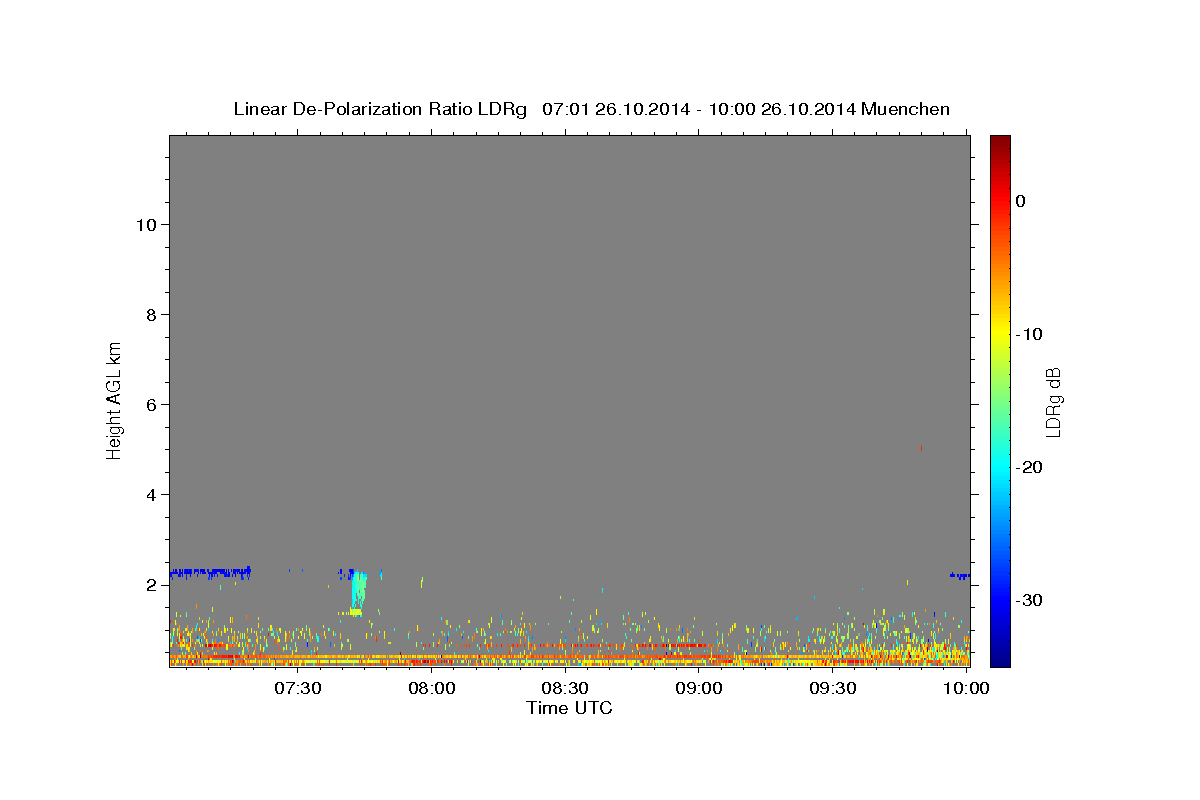The image size is (1200, 800).
Task: Click the height tick label 6
Action: coord(151,405)
